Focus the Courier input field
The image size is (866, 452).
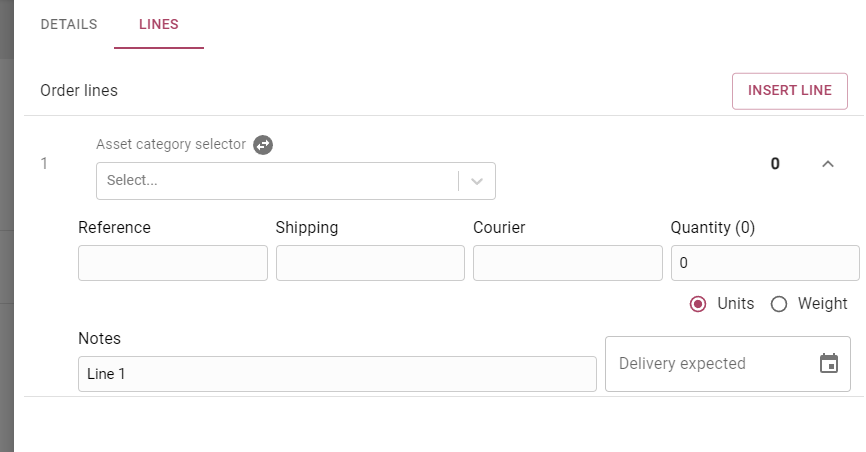[568, 263]
